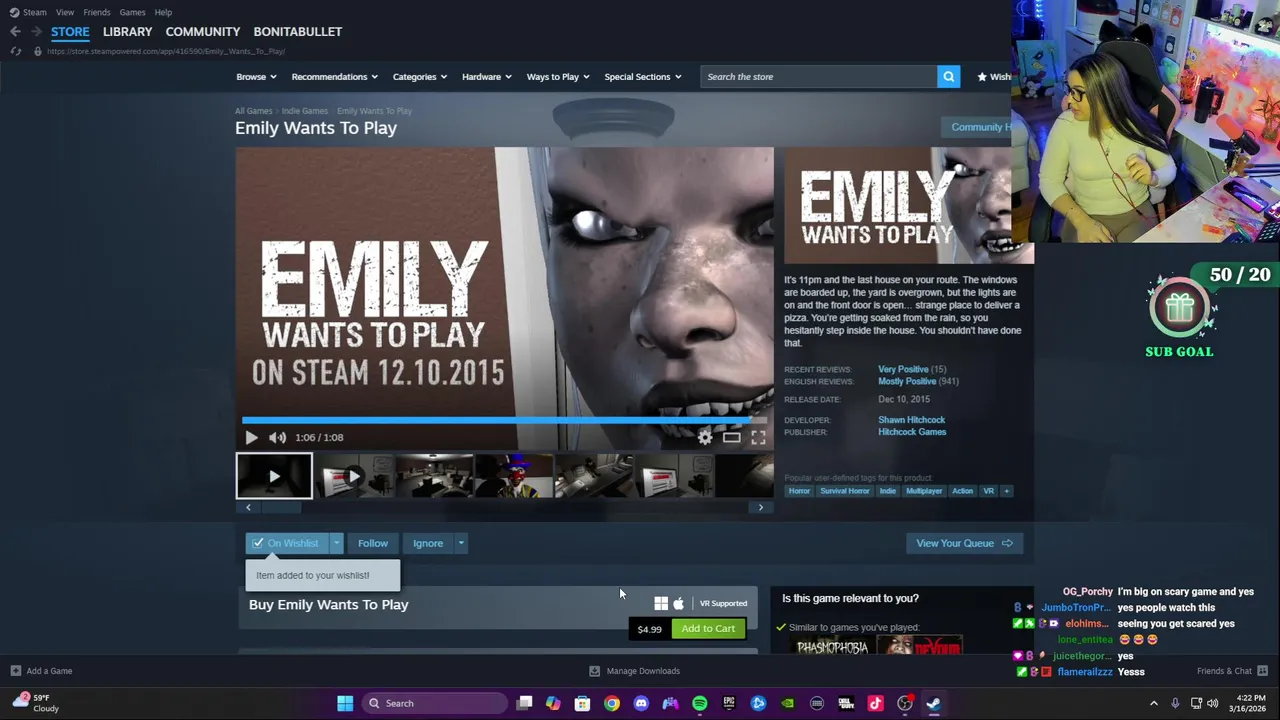Image resolution: width=1280 pixels, height=720 pixels.
Task: Click the plus tag button
Action: [1007, 491]
